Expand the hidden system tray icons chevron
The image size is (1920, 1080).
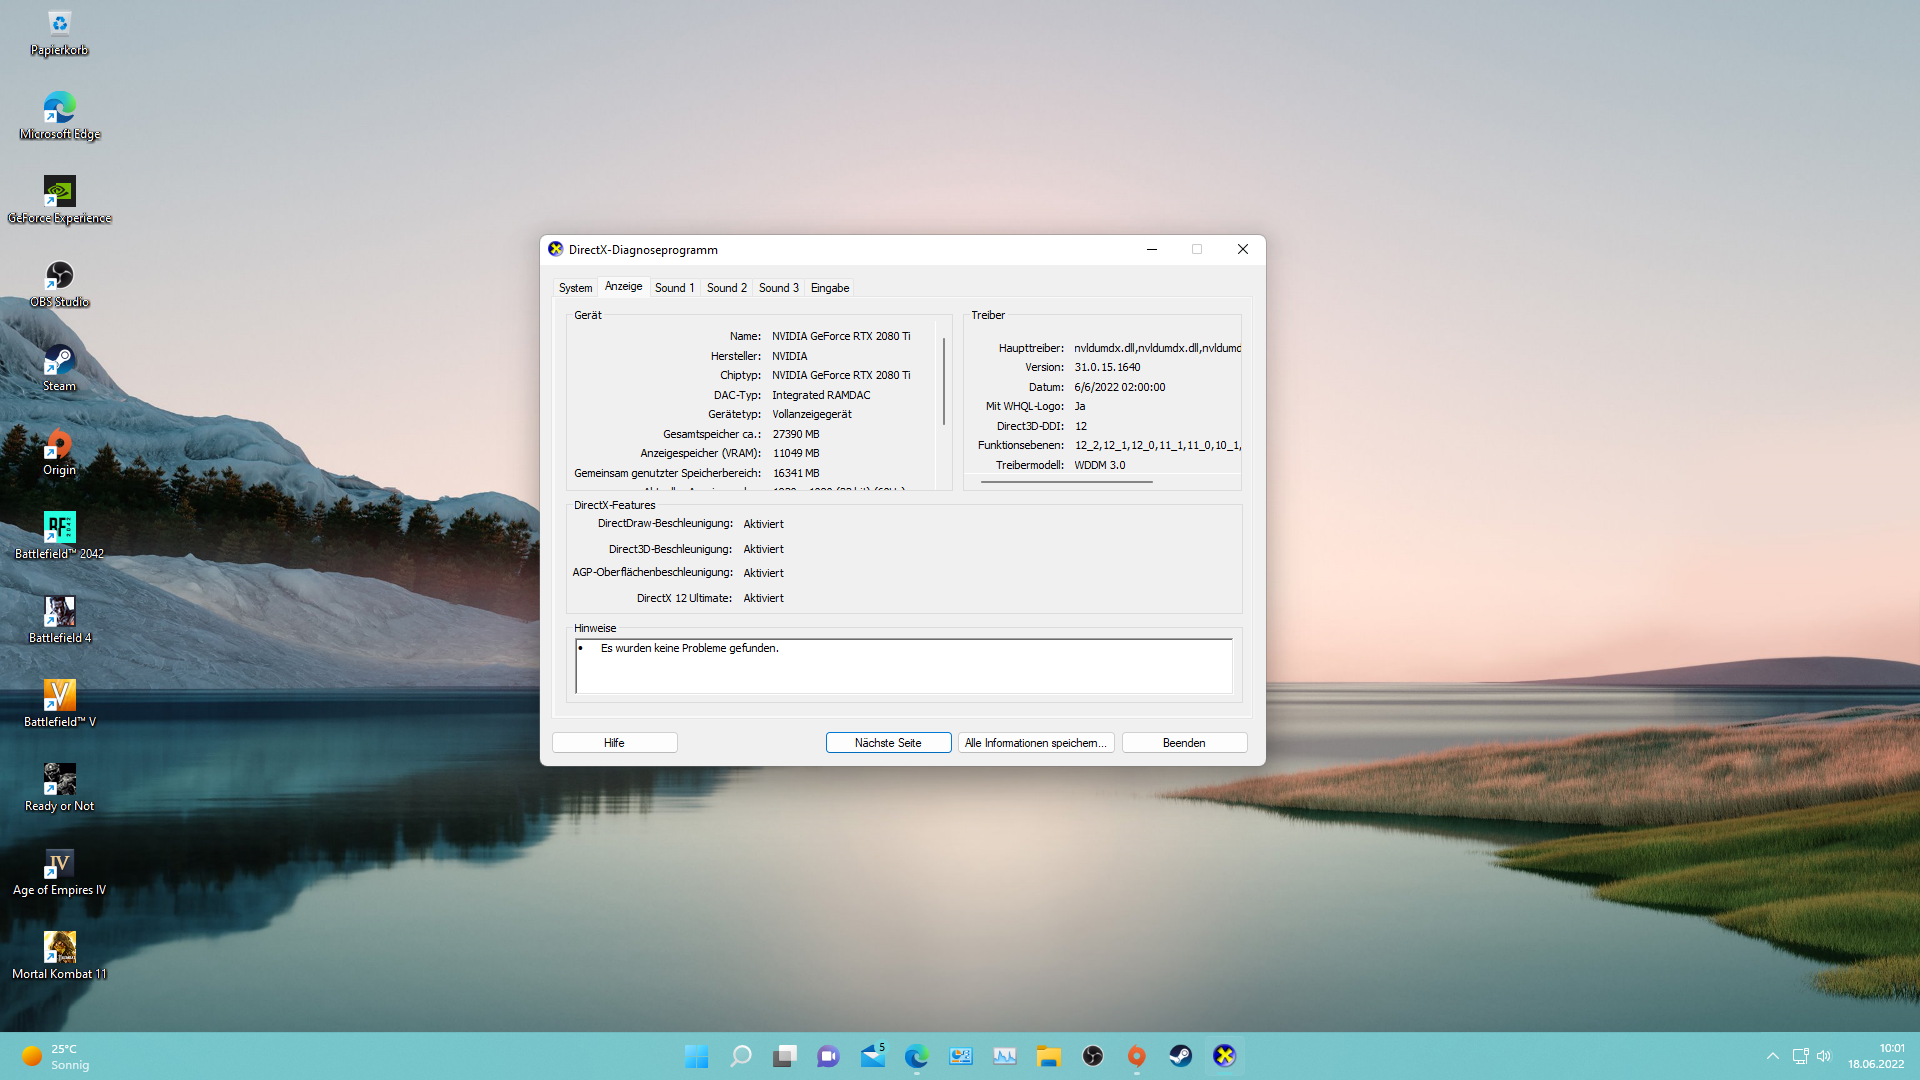point(1772,1056)
